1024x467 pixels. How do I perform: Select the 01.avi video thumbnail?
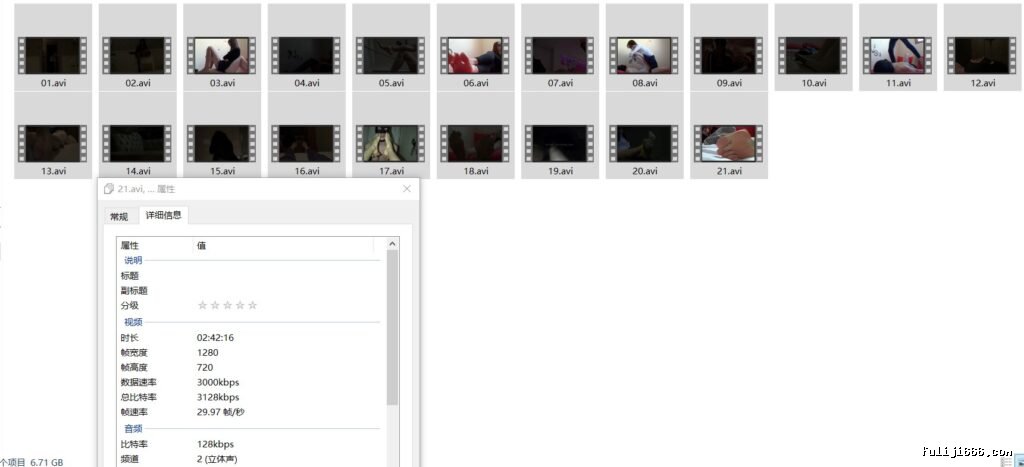(53, 56)
